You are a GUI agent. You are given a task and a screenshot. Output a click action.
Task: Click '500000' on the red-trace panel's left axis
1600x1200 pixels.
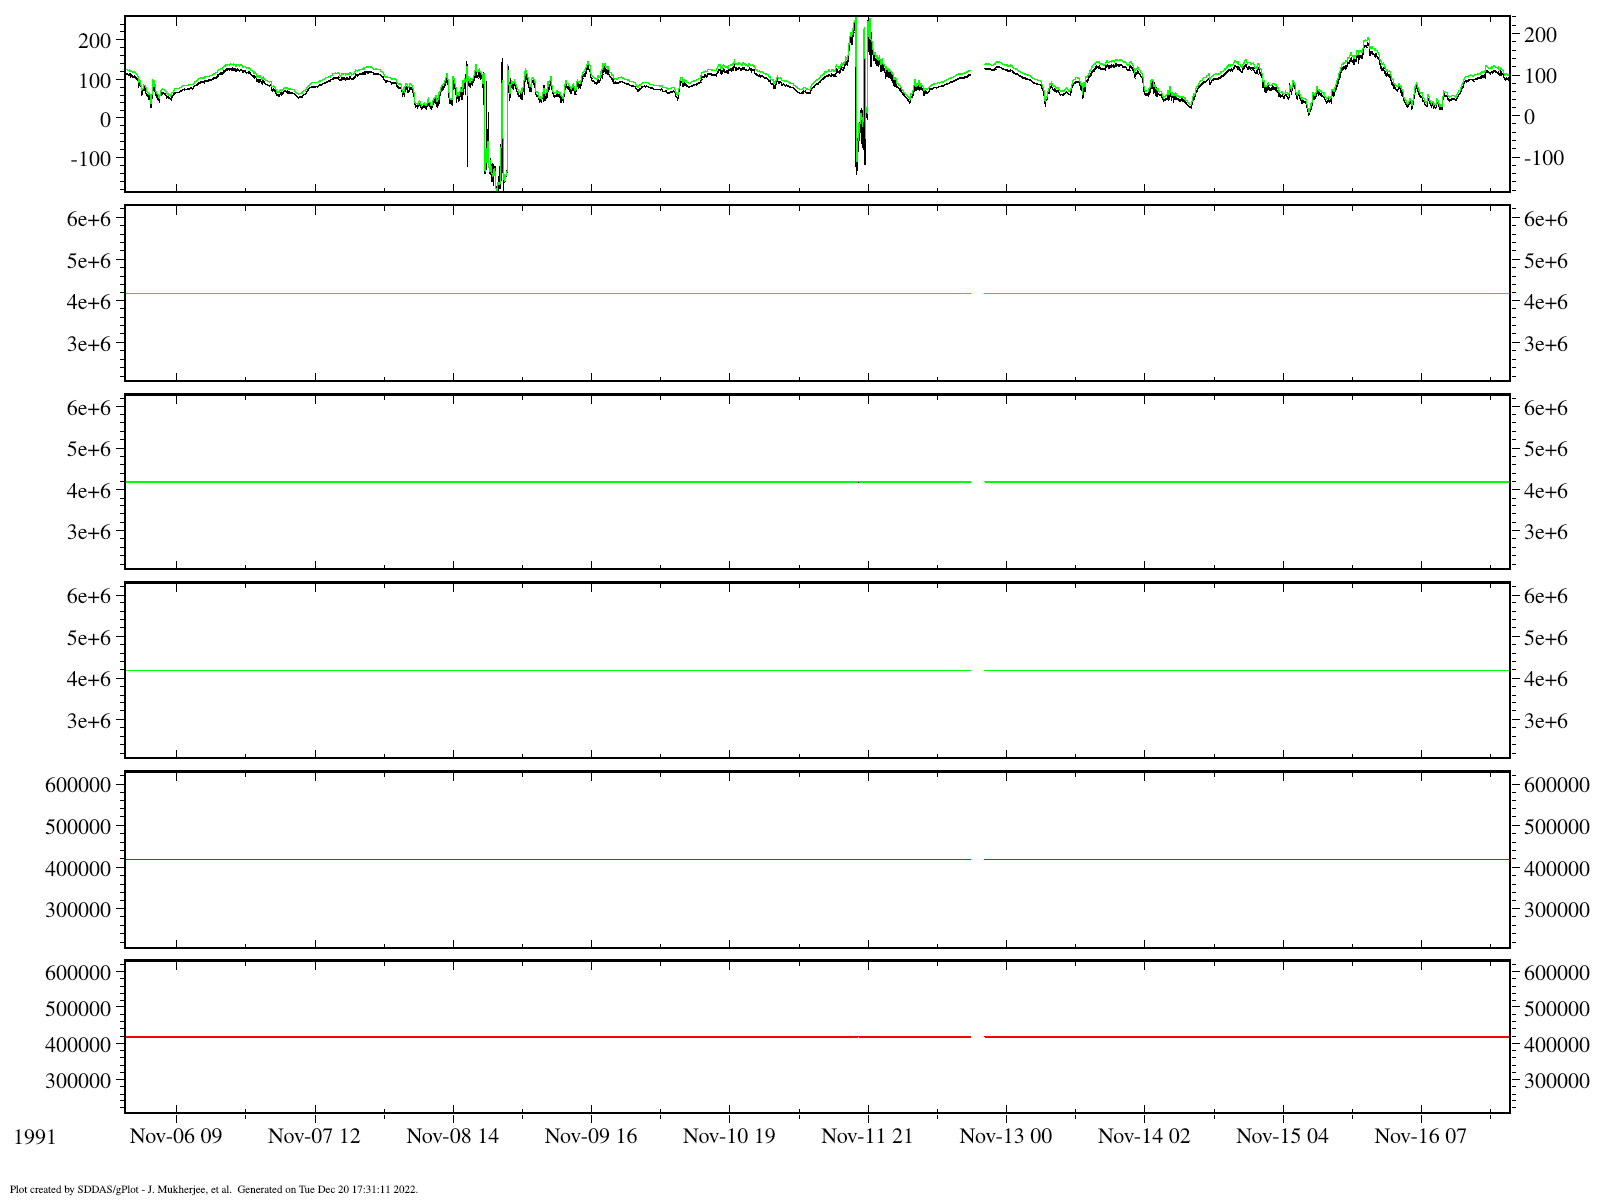[x=78, y=1008]
